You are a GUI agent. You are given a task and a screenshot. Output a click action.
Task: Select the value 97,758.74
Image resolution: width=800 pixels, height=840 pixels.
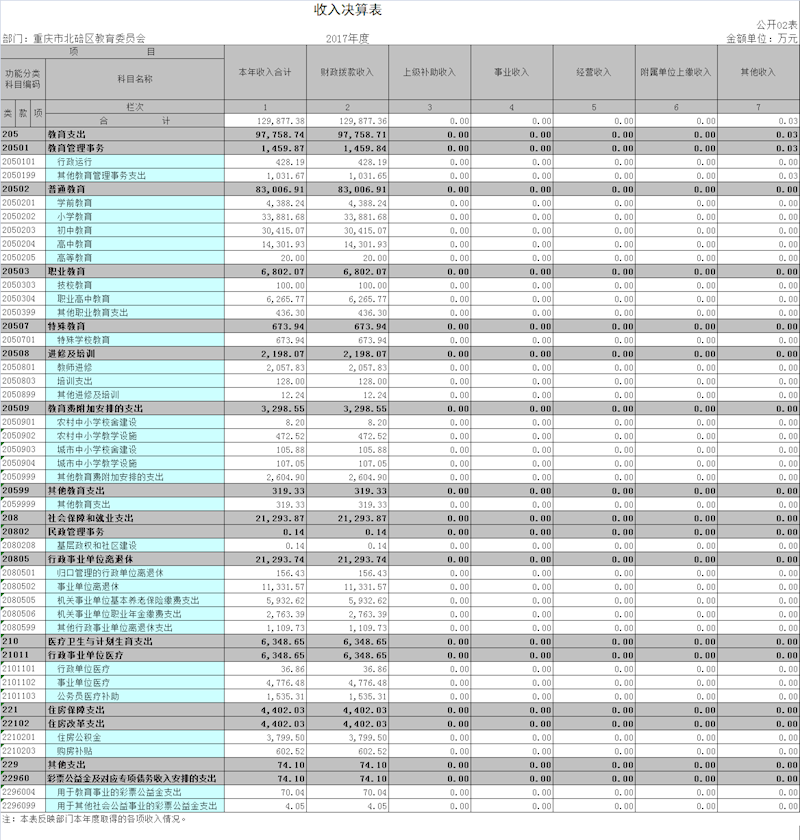click(x=280, y=135)
